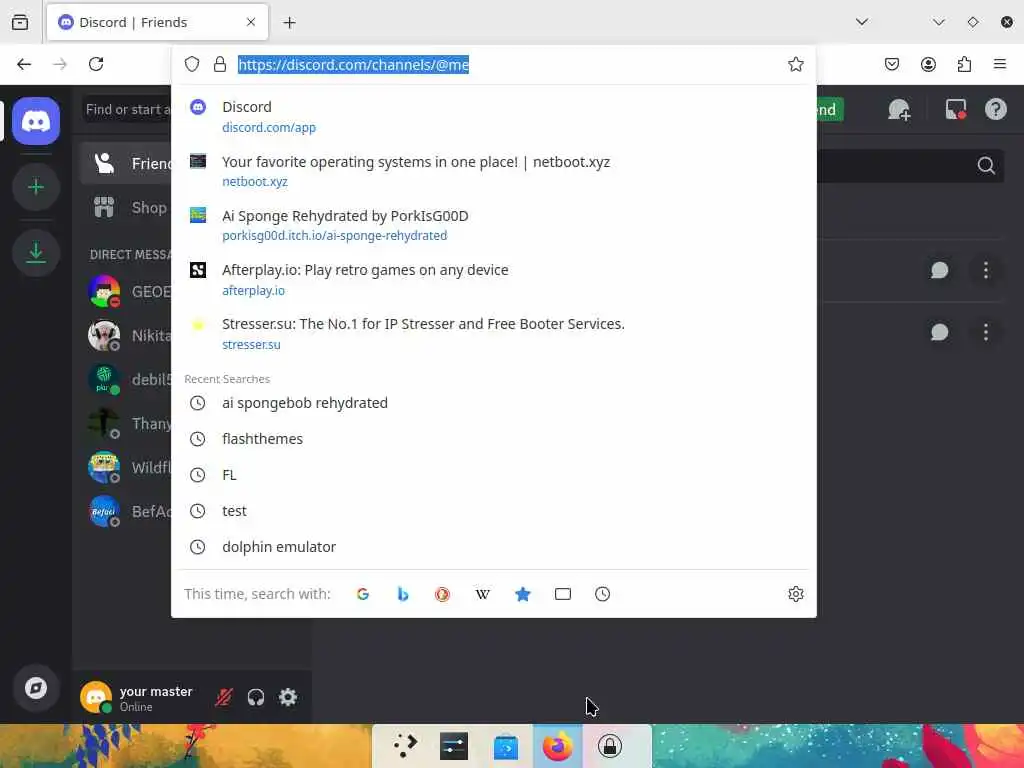The height and width of the screenshot is (768, 1024).
Task: Search this time with Bing
Action: tap(403, 594)
